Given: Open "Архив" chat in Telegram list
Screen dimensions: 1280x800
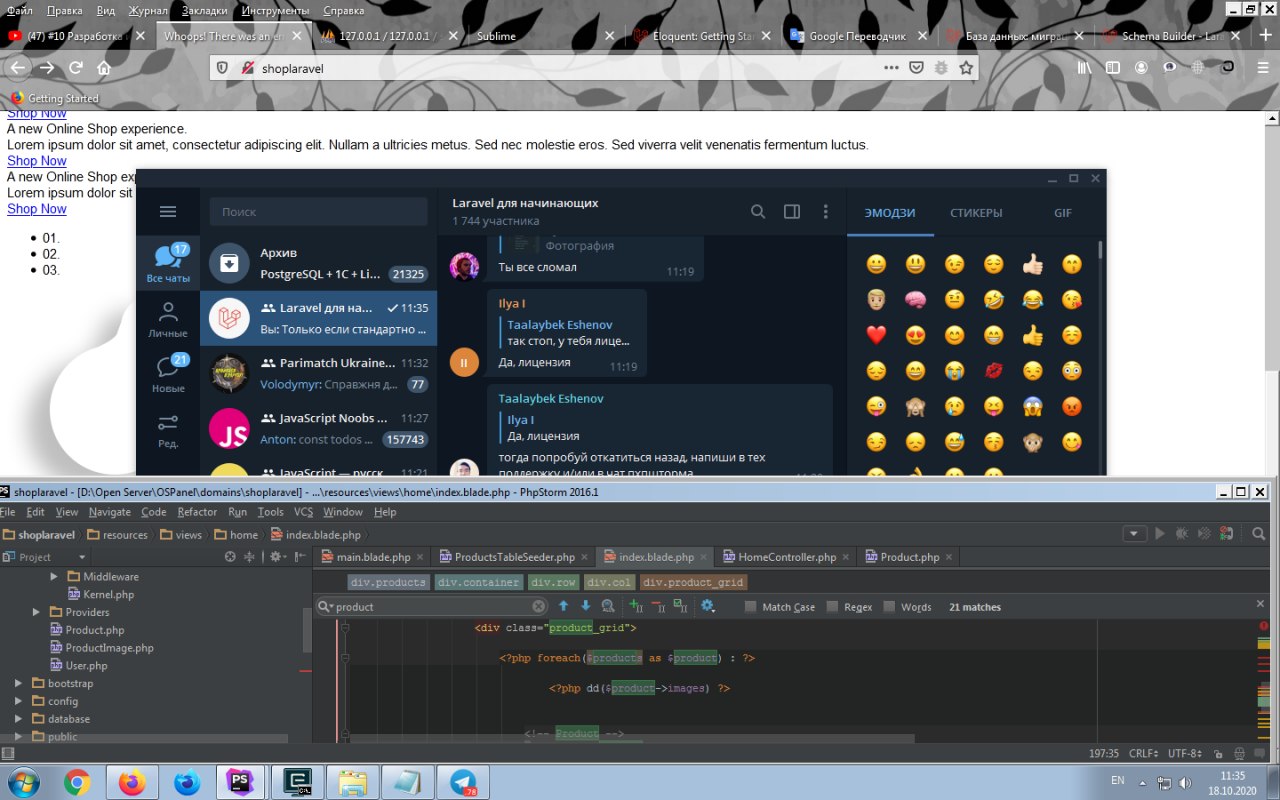Looking at the screenshot, I should pyautogui.click(x=318, y=263).
